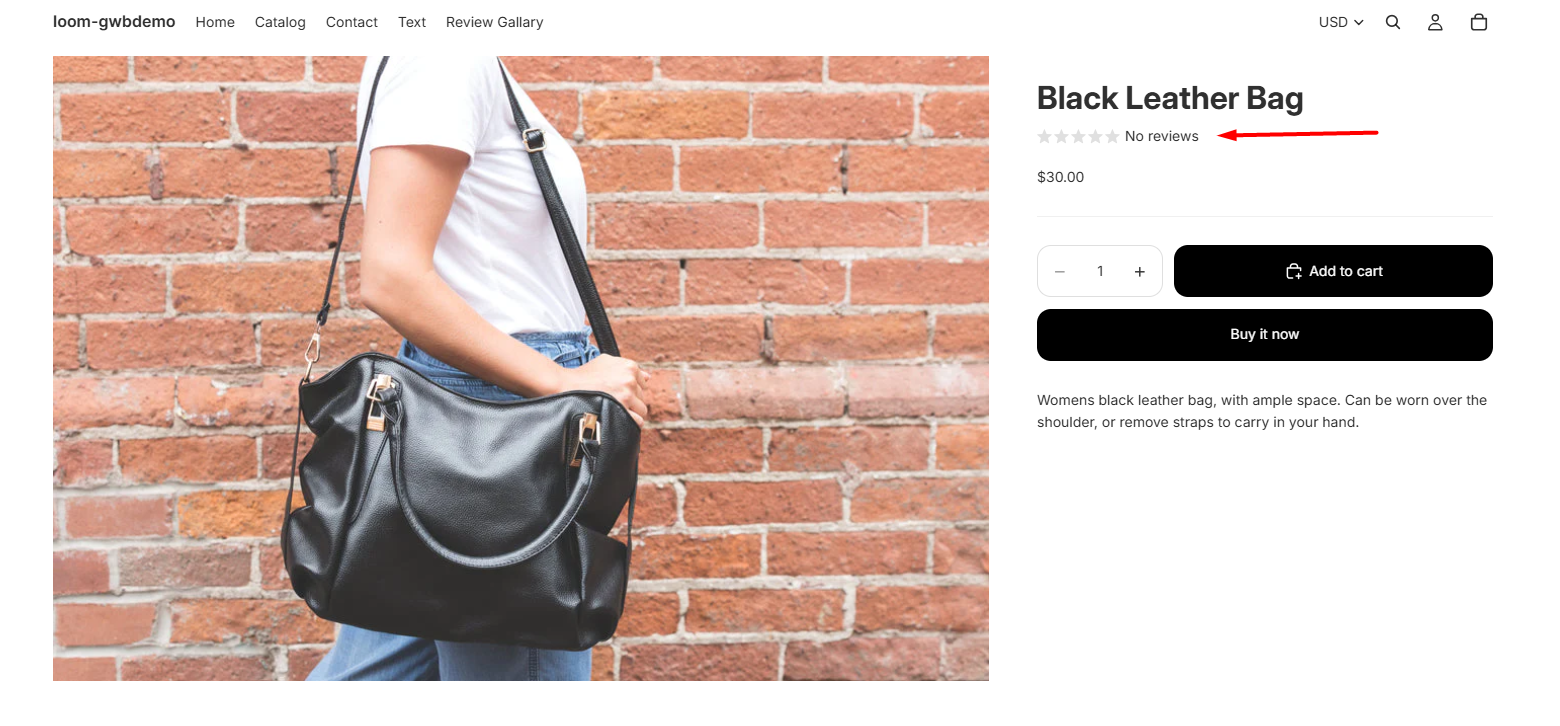Click the loom-gwbdemo store logo
The image size is (1560, 726).
pos(114,21)
